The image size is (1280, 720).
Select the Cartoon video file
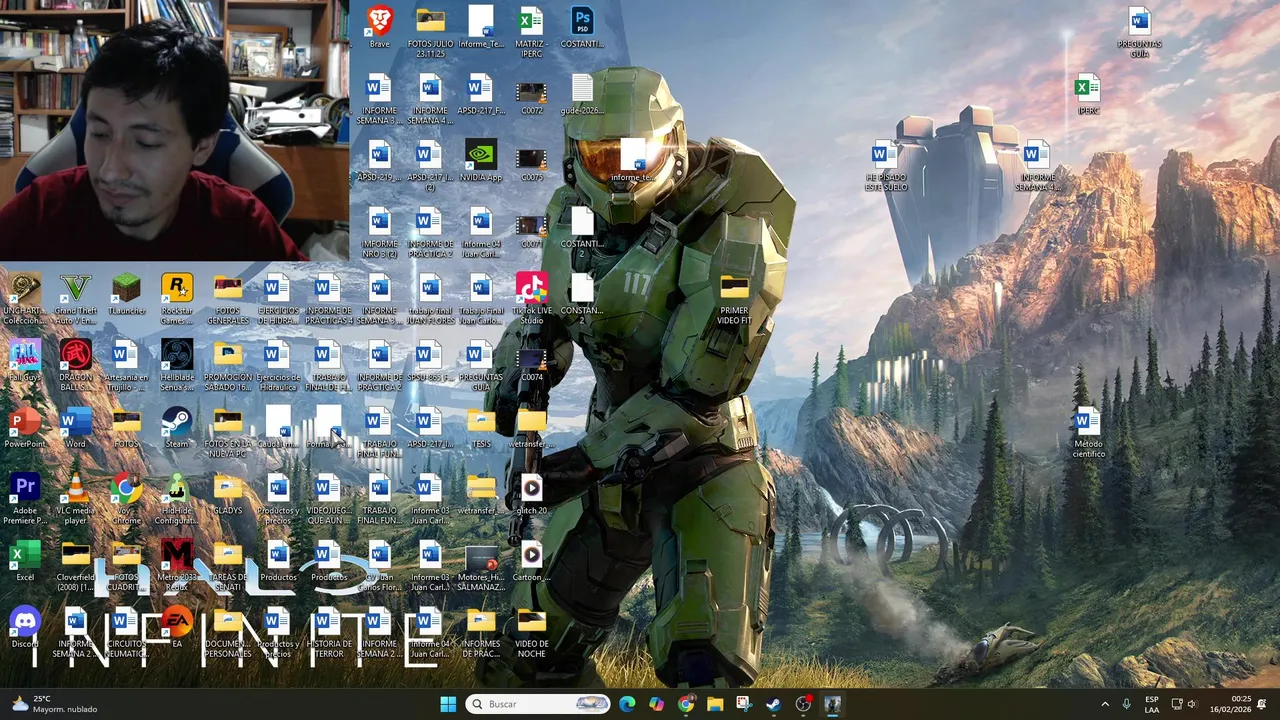point(531,561)
